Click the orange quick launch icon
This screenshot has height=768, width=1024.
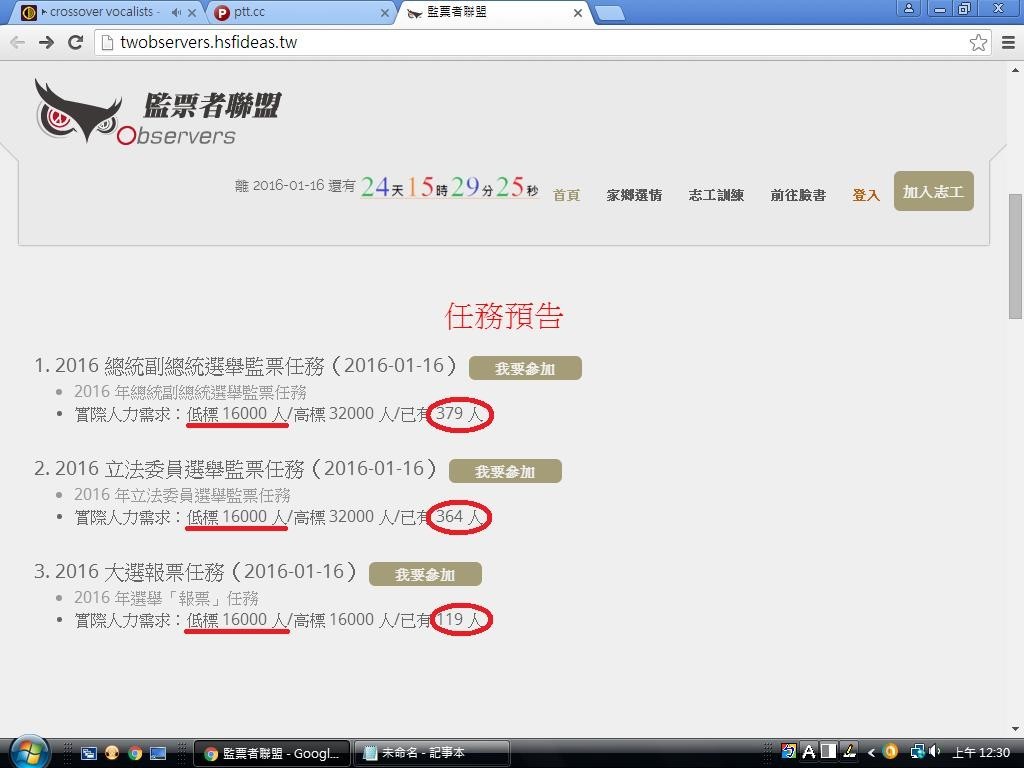[112, 753]
